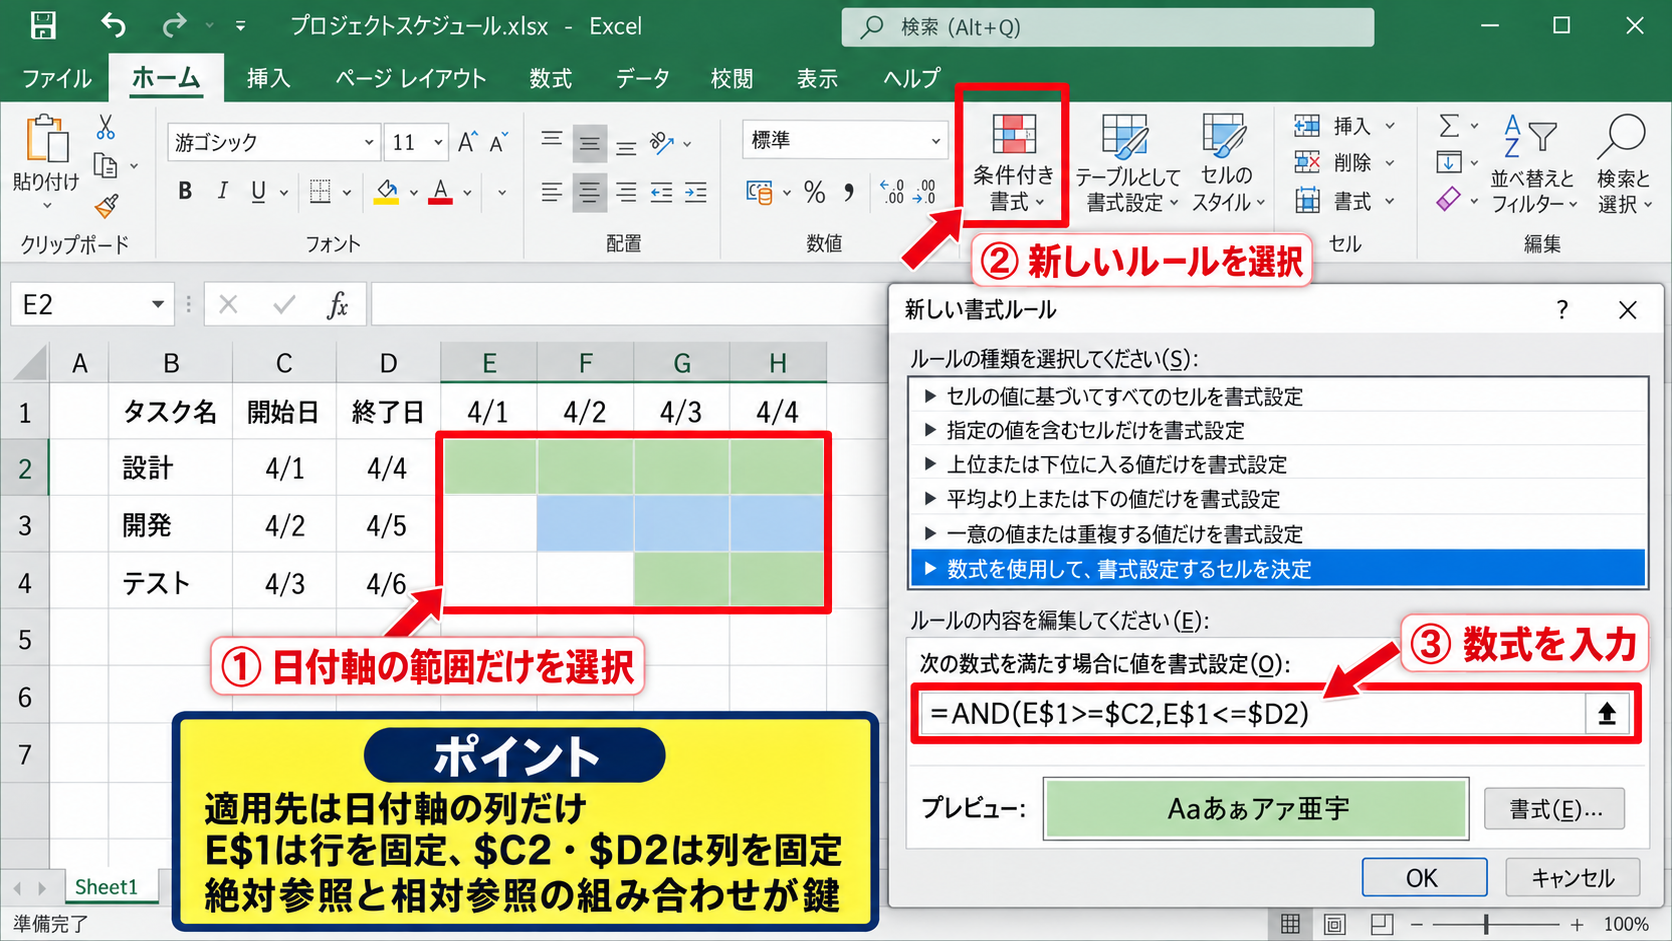This screenshot has height=941, width=1672.
Task: Set middle vertical alignment
Action: (590, 143)
